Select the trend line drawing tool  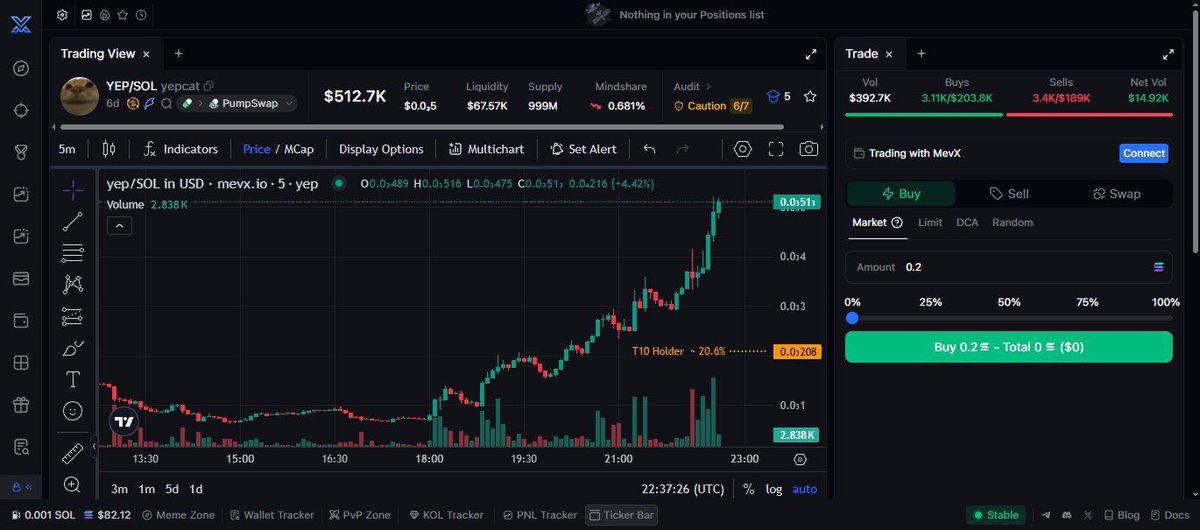click(x=72, y=222)
